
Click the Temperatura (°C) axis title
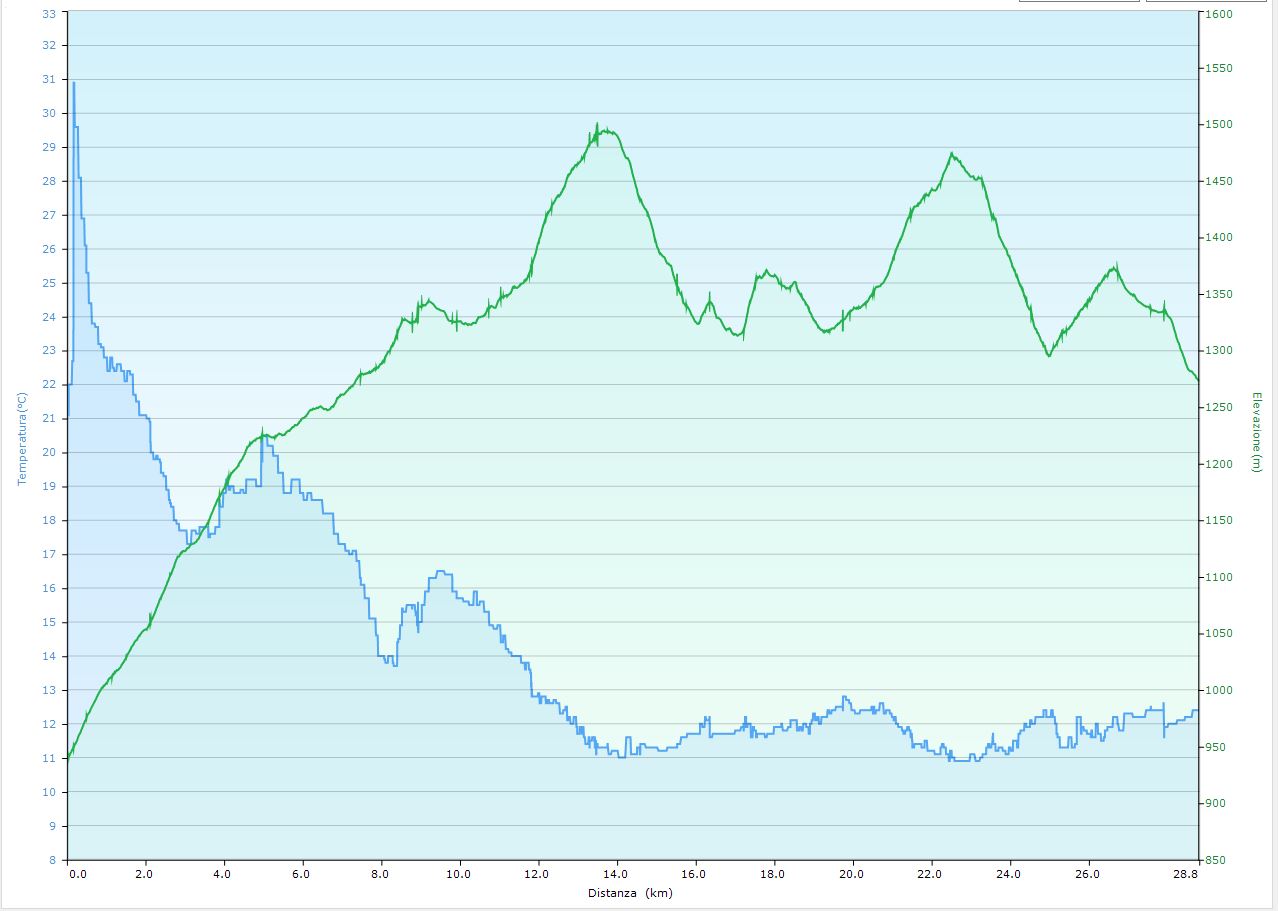(x=21, y=439)
